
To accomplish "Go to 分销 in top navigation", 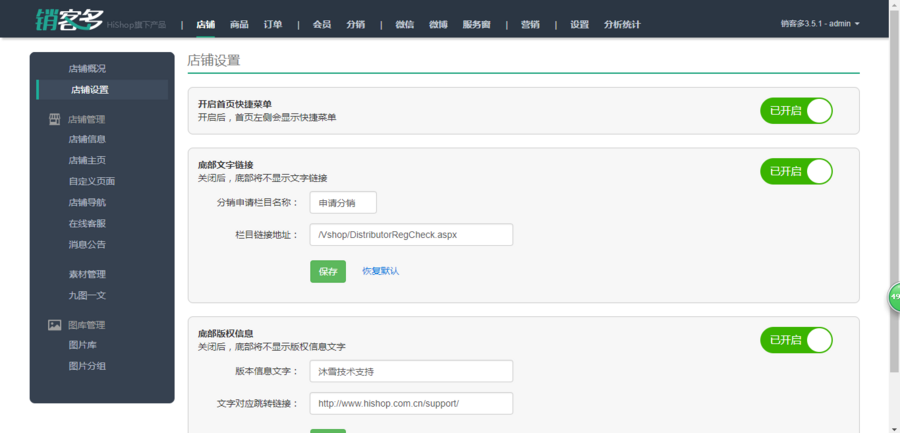I will [x=355, y=25].
